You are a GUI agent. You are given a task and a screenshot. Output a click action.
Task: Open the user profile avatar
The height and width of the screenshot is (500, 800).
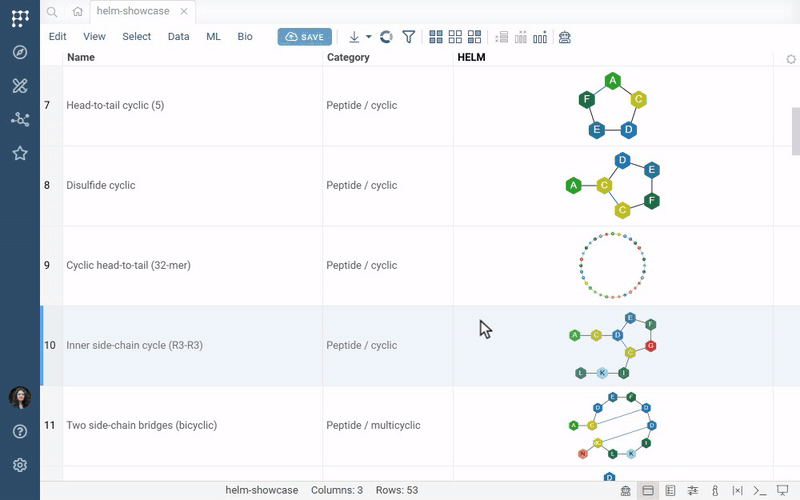coord(20,397)
